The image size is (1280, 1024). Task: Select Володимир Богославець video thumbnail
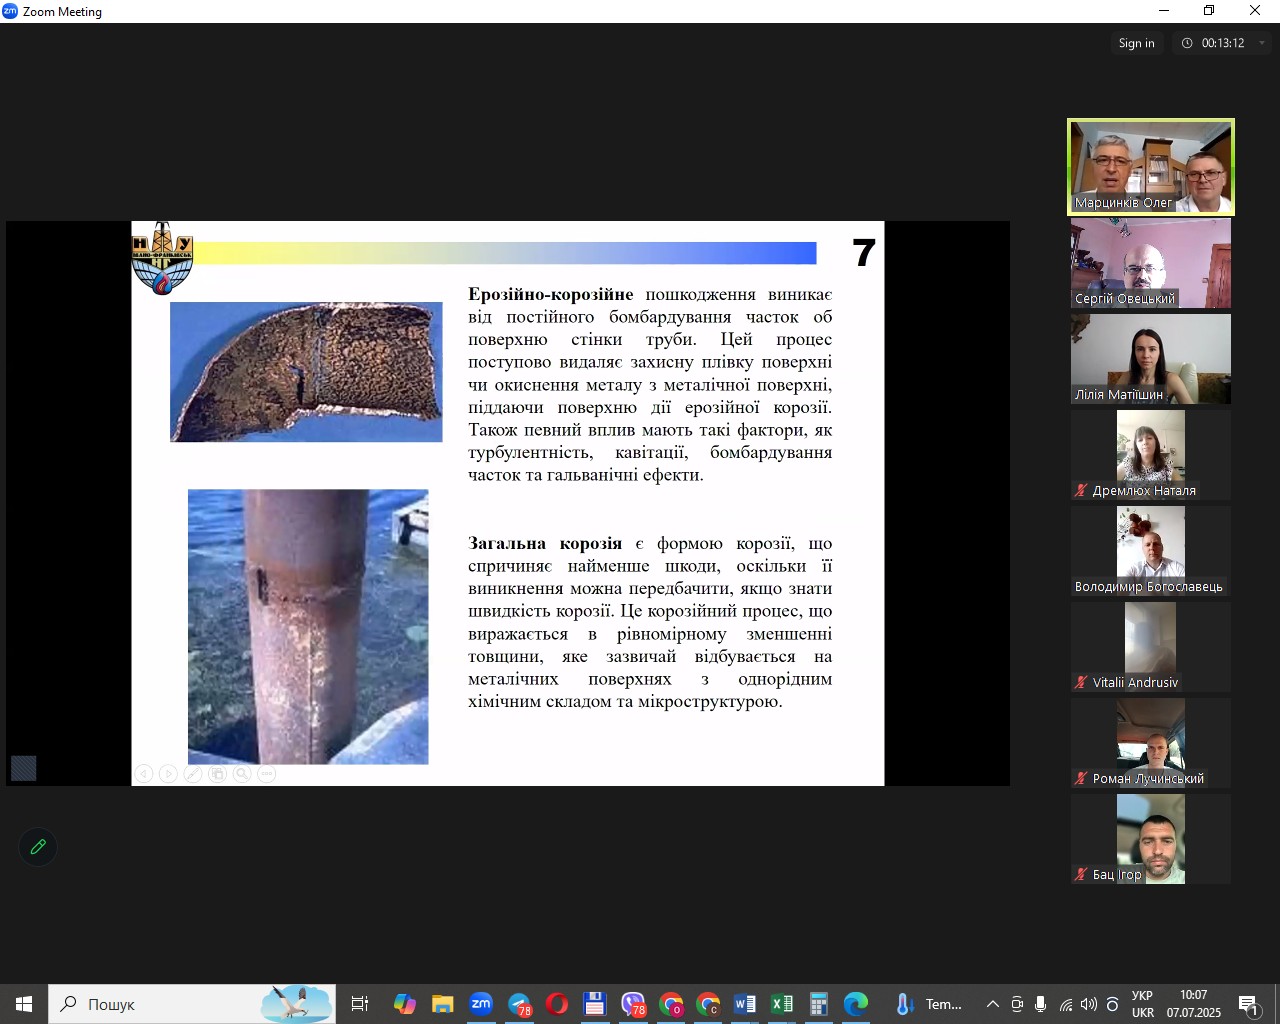coord(1151,551)
